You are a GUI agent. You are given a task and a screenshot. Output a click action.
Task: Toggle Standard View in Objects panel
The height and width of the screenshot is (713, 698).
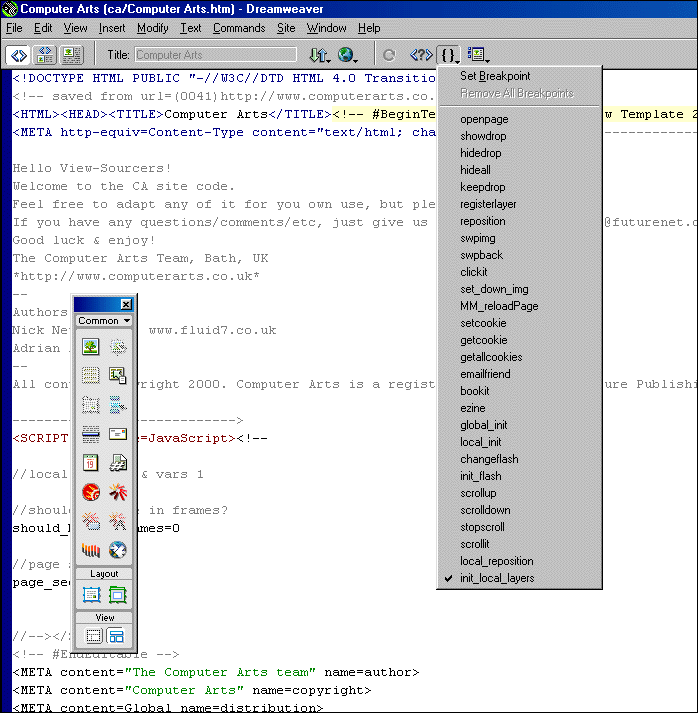coord(94,636)
